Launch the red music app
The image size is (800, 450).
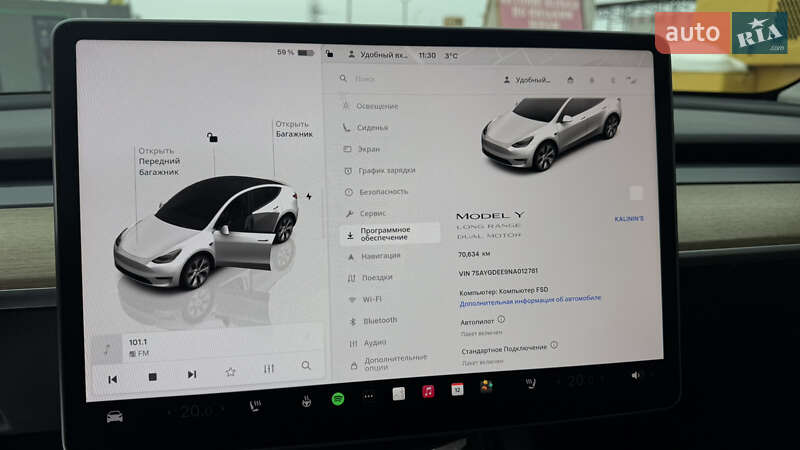(428, 391)
